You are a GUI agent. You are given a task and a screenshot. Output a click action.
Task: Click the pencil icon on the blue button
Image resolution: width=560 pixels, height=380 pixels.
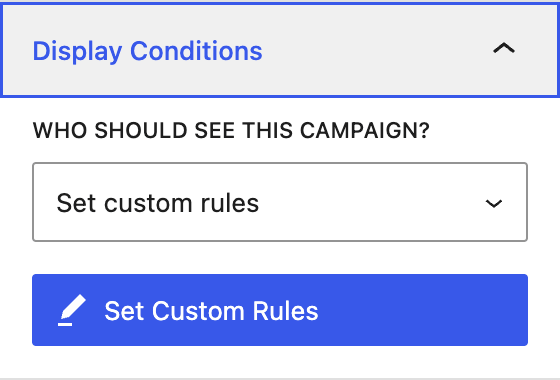72,310
